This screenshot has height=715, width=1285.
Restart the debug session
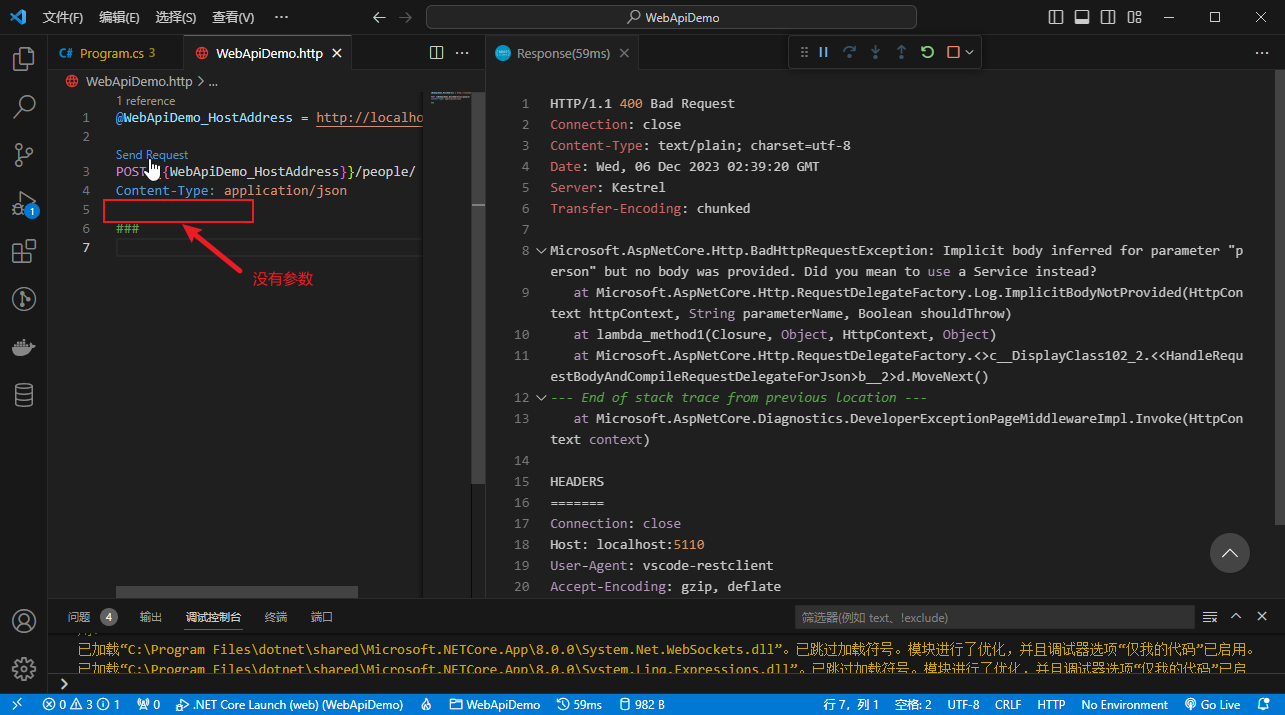(x=927, y=52)
